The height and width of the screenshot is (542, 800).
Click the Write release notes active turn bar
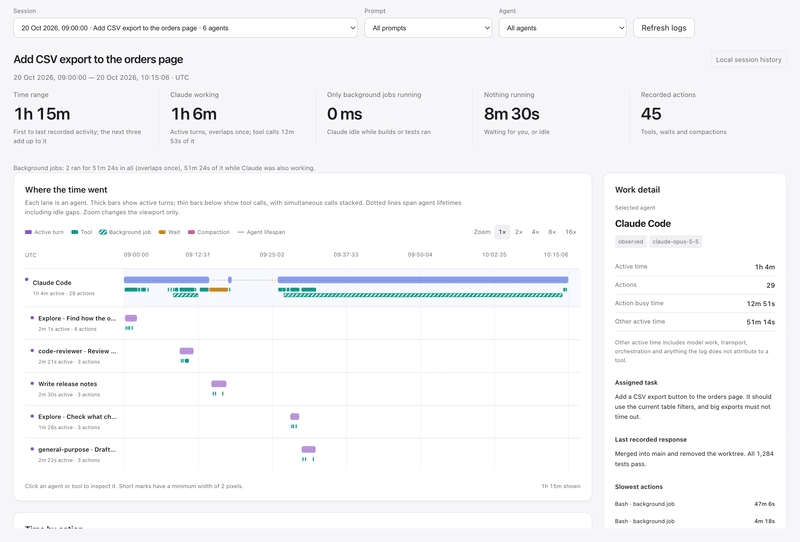tap(219, 384)
